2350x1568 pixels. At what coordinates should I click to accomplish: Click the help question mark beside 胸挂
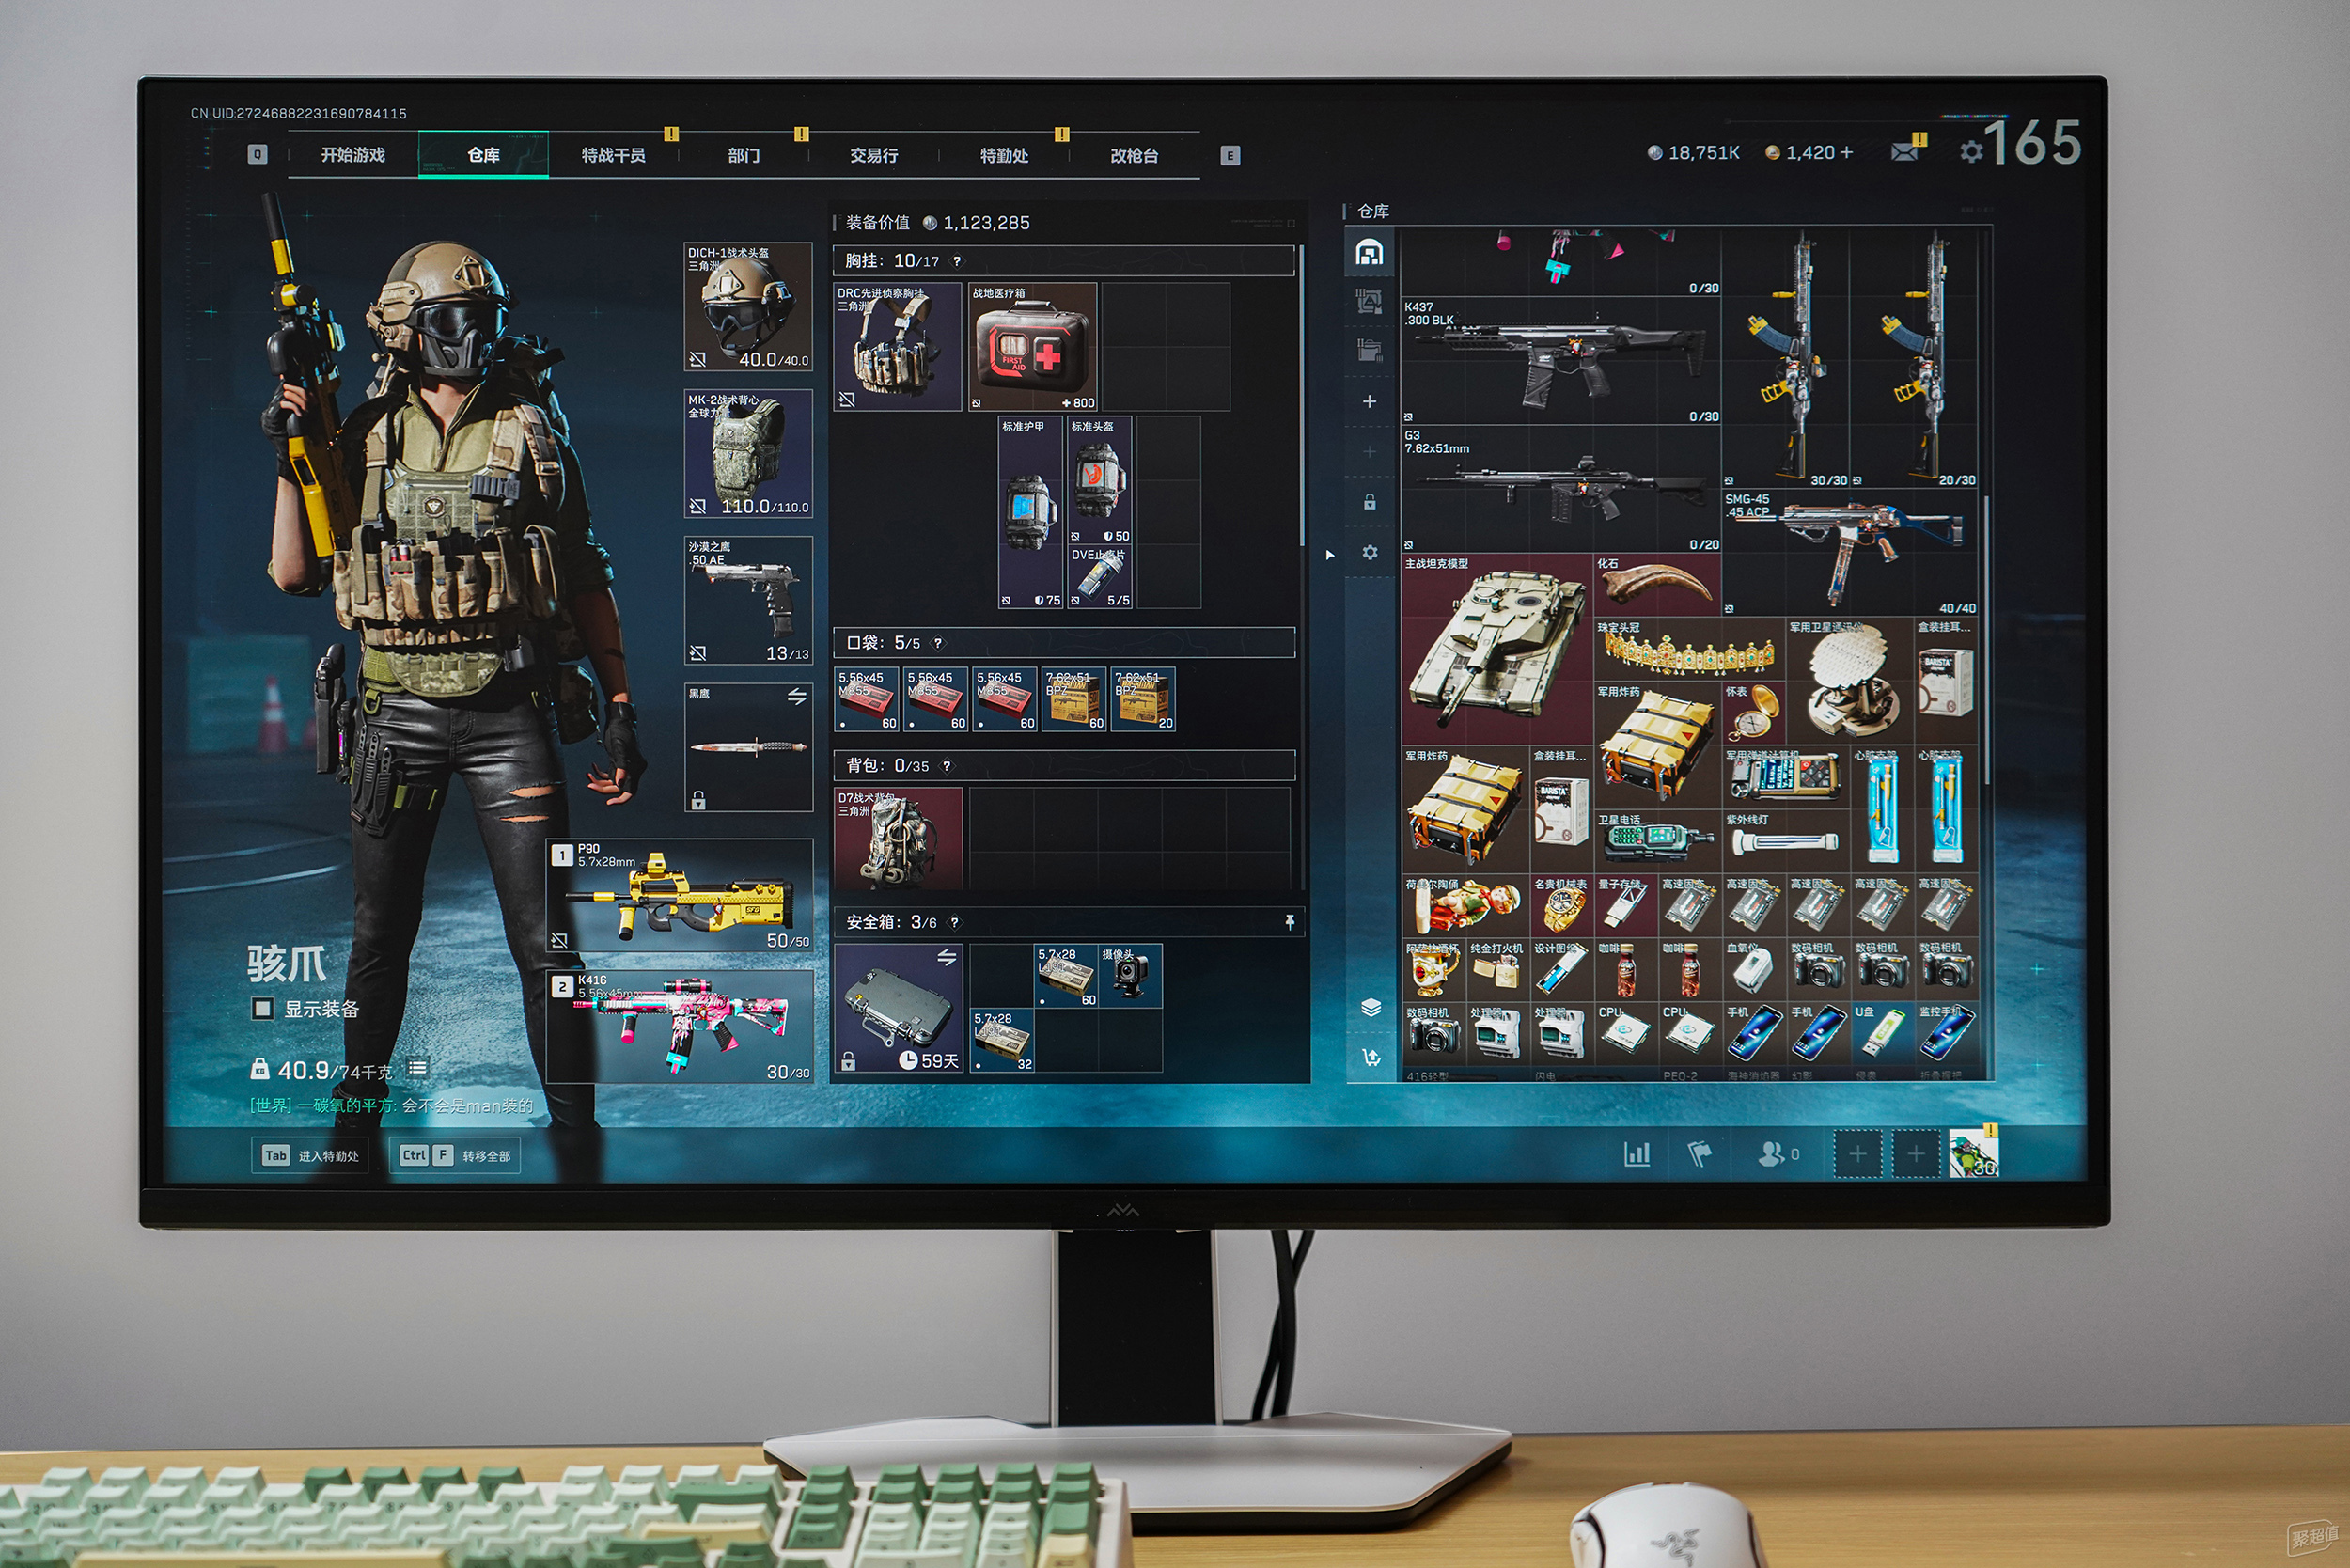click(x=957, y=261)
